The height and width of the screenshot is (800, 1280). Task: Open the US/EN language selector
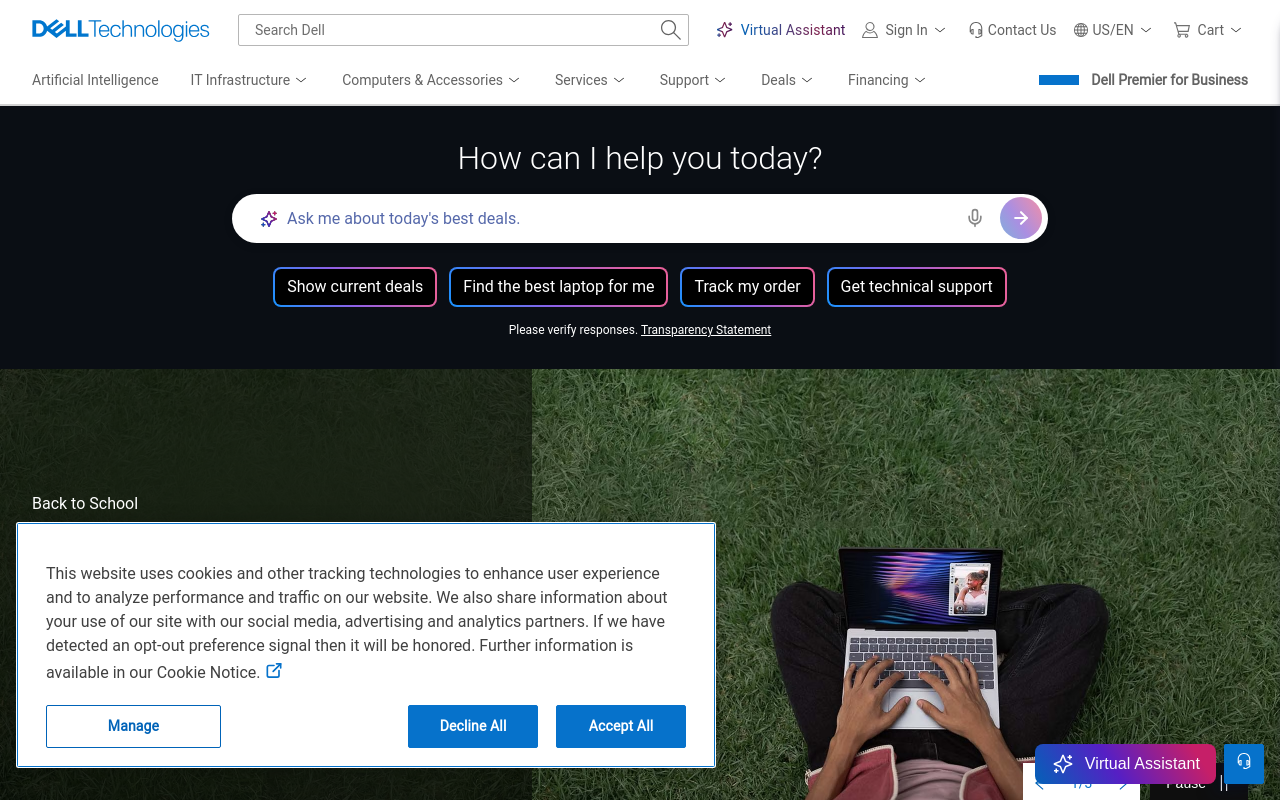pyautogui.click(x=1113, y=30)
